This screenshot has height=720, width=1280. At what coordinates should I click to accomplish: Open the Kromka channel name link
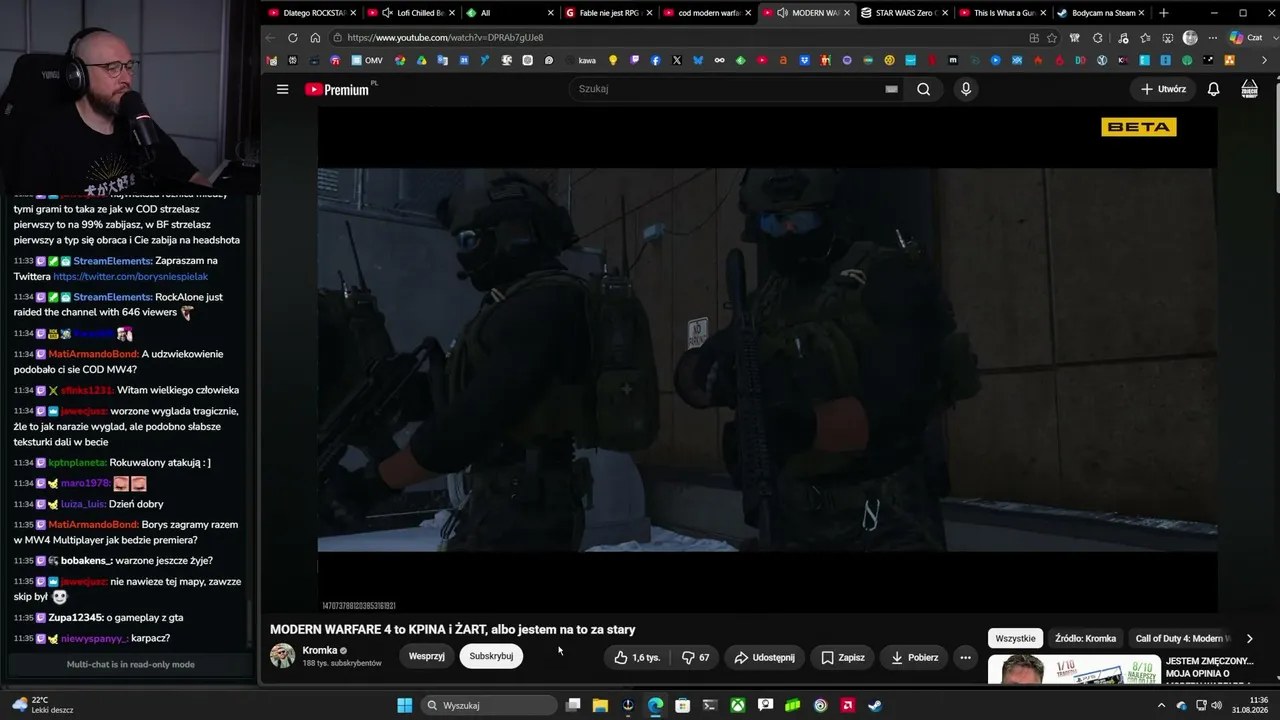320,650
